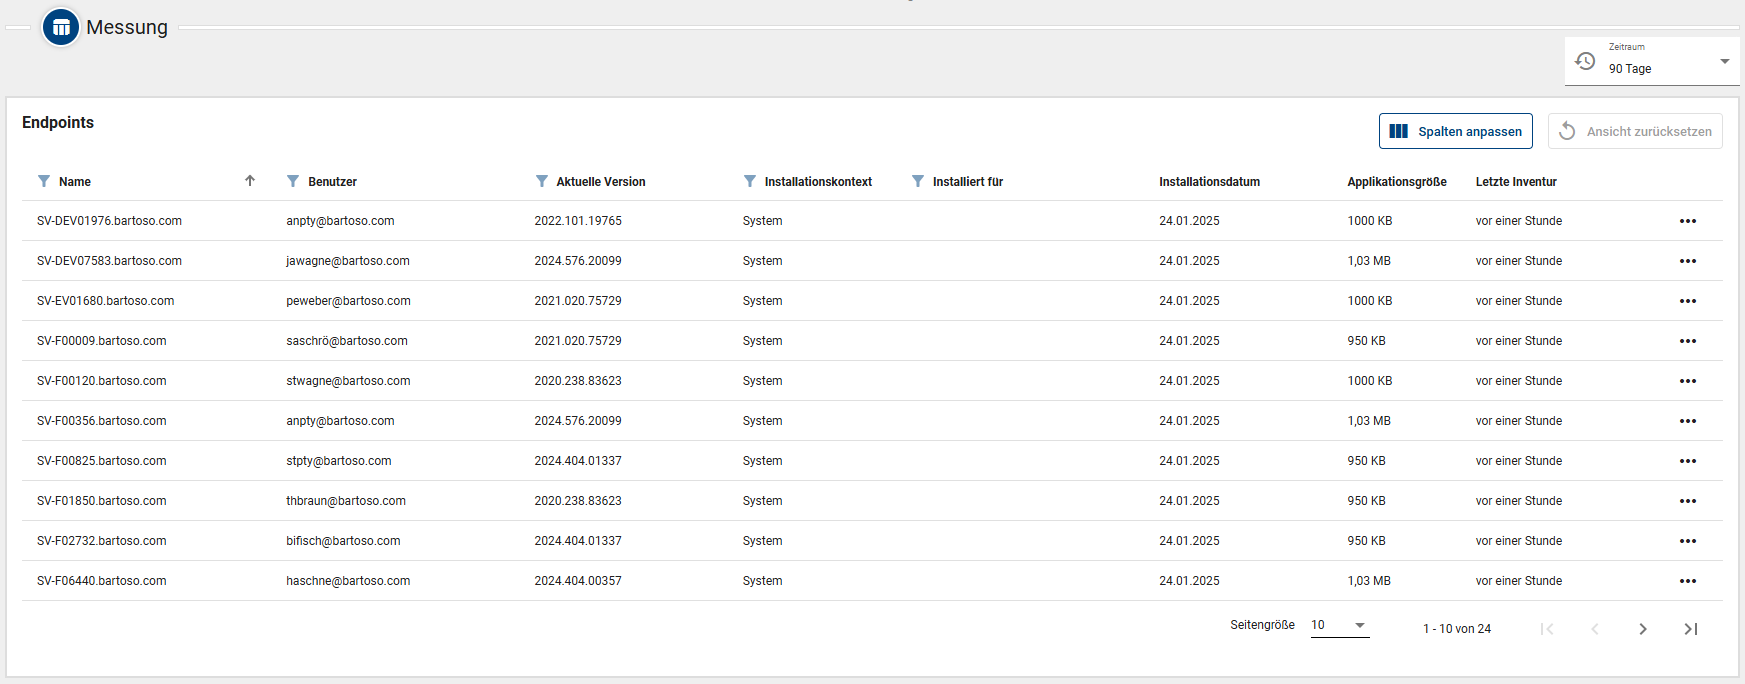
Task: Select the SV-F00009.bartoso.com endpoint row
Action: (102, 341)
